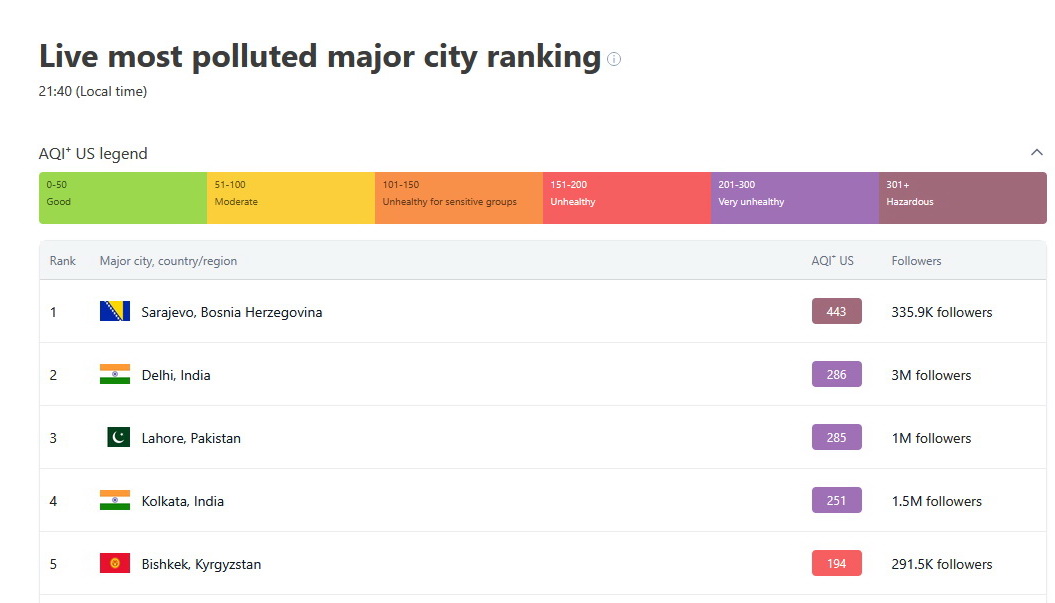This screenshot has width=1055, height=603.
Task: Click the India flag next to Delhi
Action: click(115, 375)
